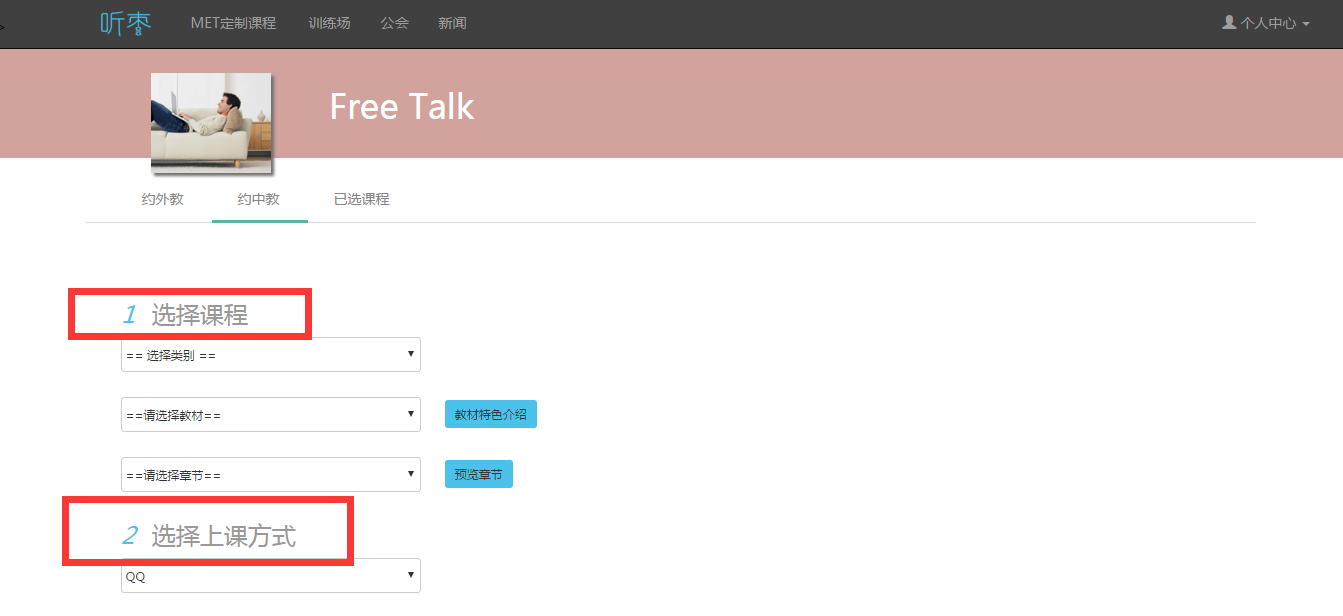This screenshot has height=616, width=1343.
Task: Switch to the 约外教 tab
Action: tap(163, 199)
